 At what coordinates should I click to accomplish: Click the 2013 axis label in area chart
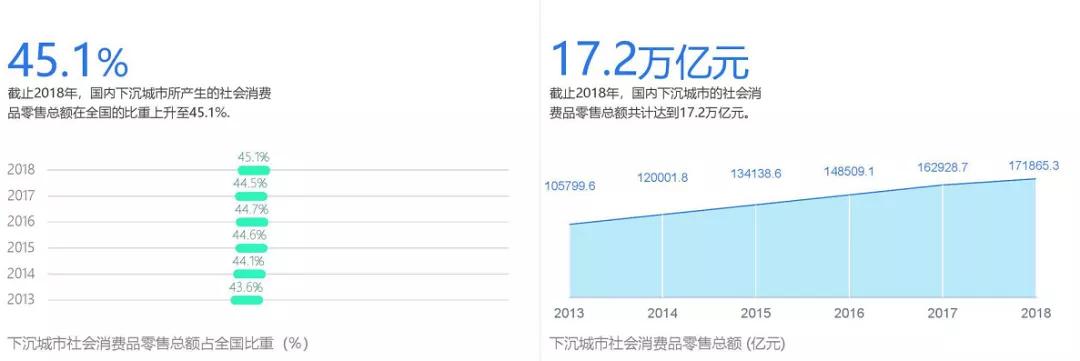[x=569, y=313]
